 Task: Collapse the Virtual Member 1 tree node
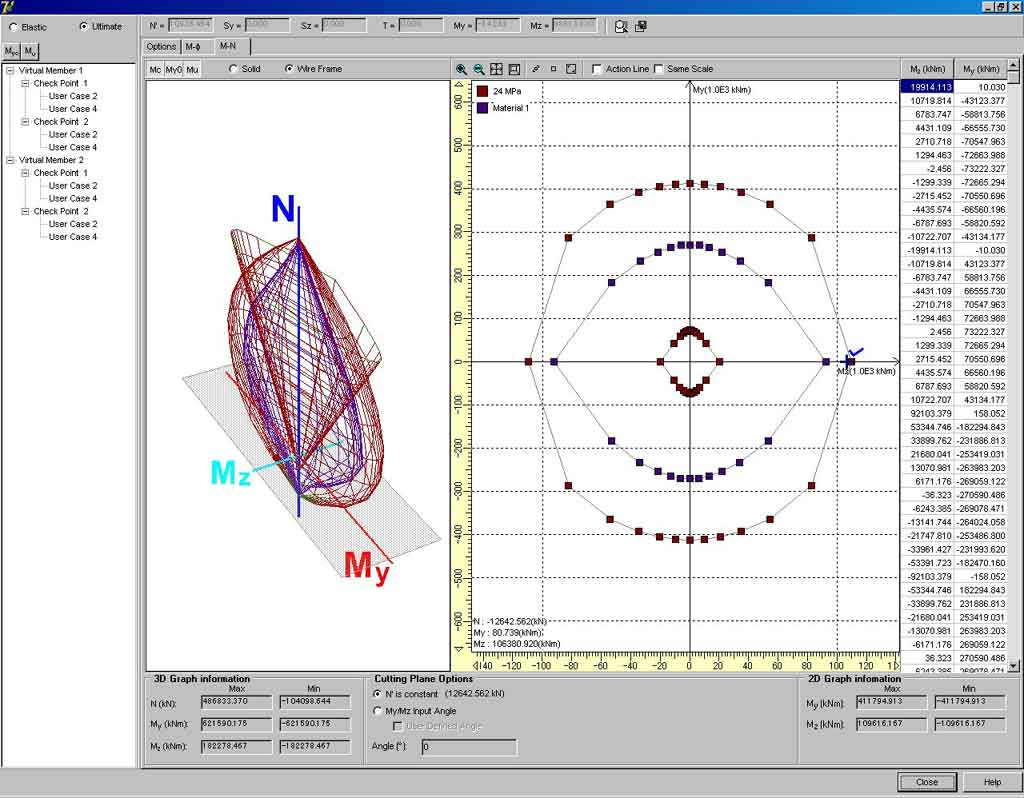[11, 71]
